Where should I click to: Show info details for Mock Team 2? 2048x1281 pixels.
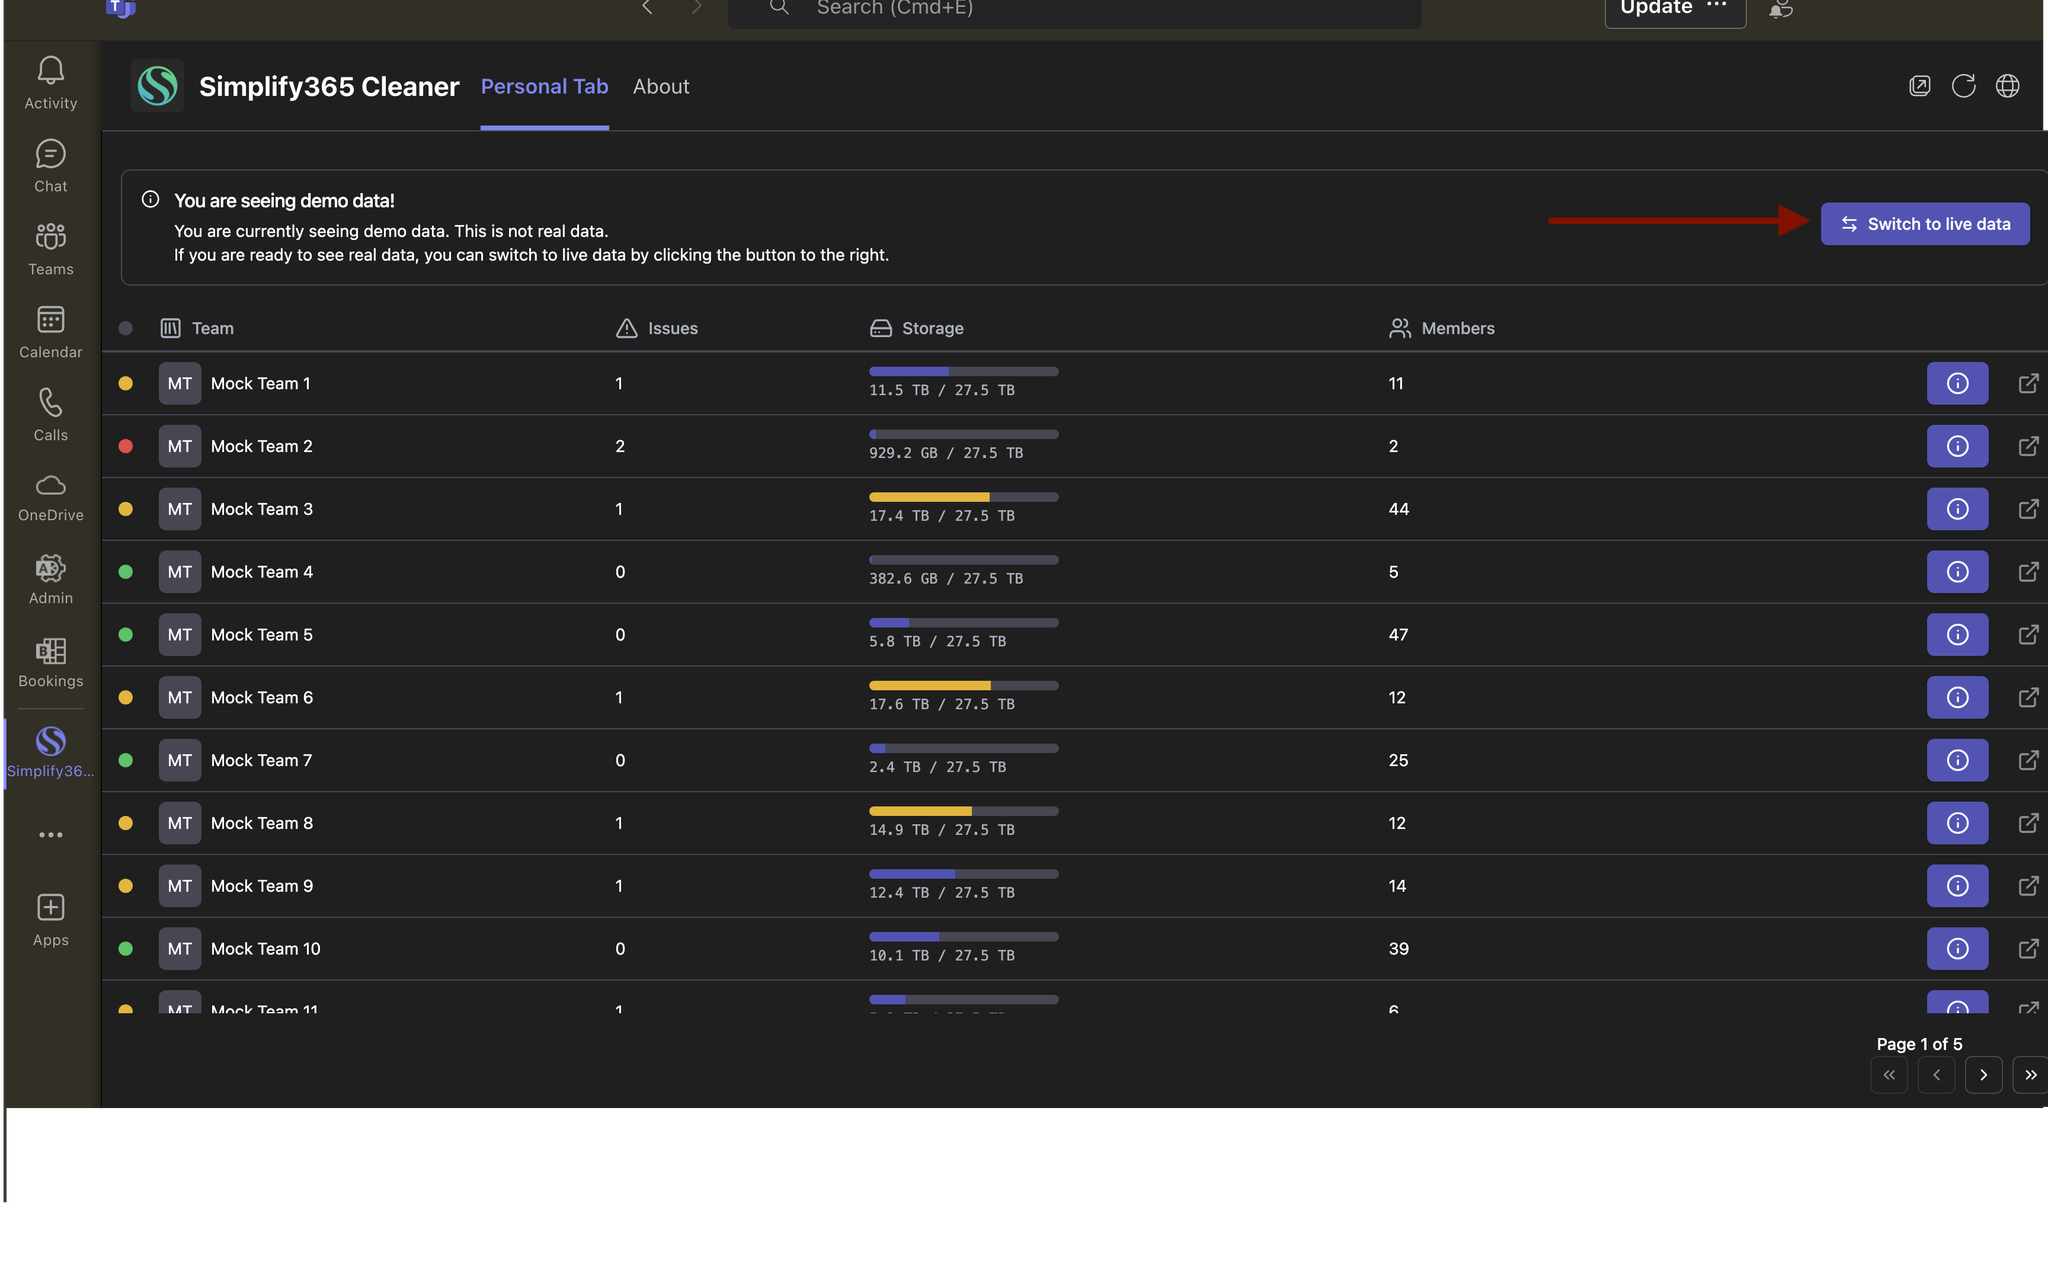1957,446
